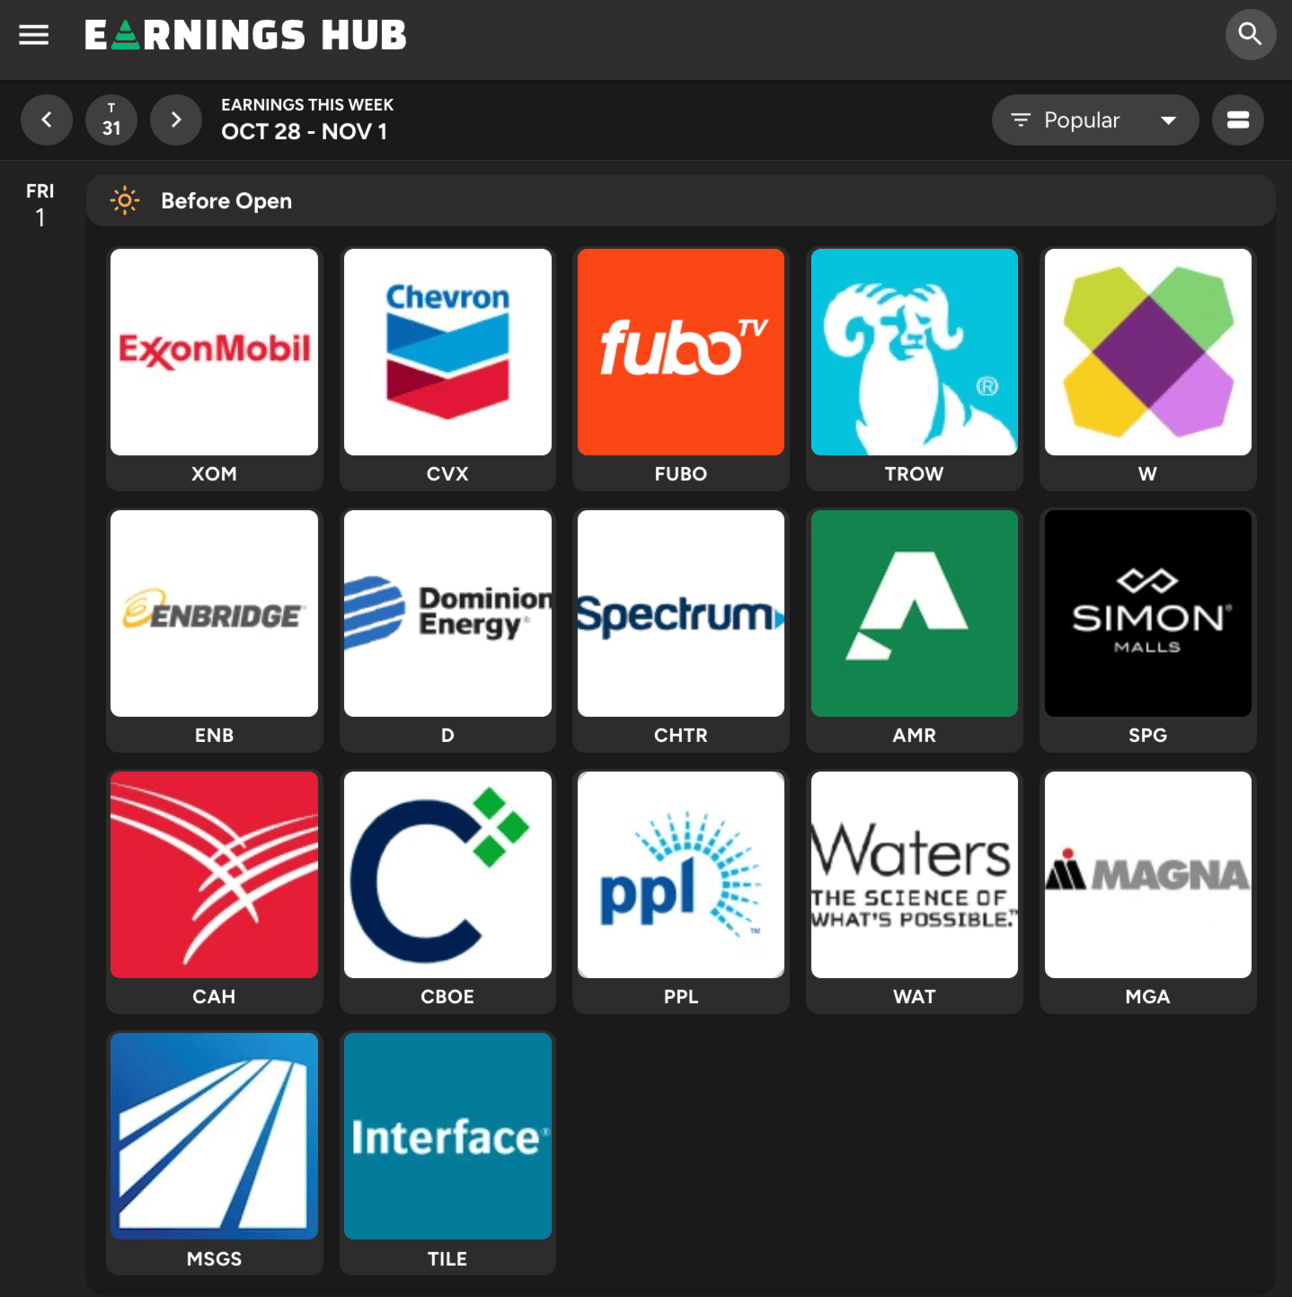The width and height of the screenshot is (1292, 1297).
Task: Select the Cboe CBOE logo
Action: pos(447,875)
